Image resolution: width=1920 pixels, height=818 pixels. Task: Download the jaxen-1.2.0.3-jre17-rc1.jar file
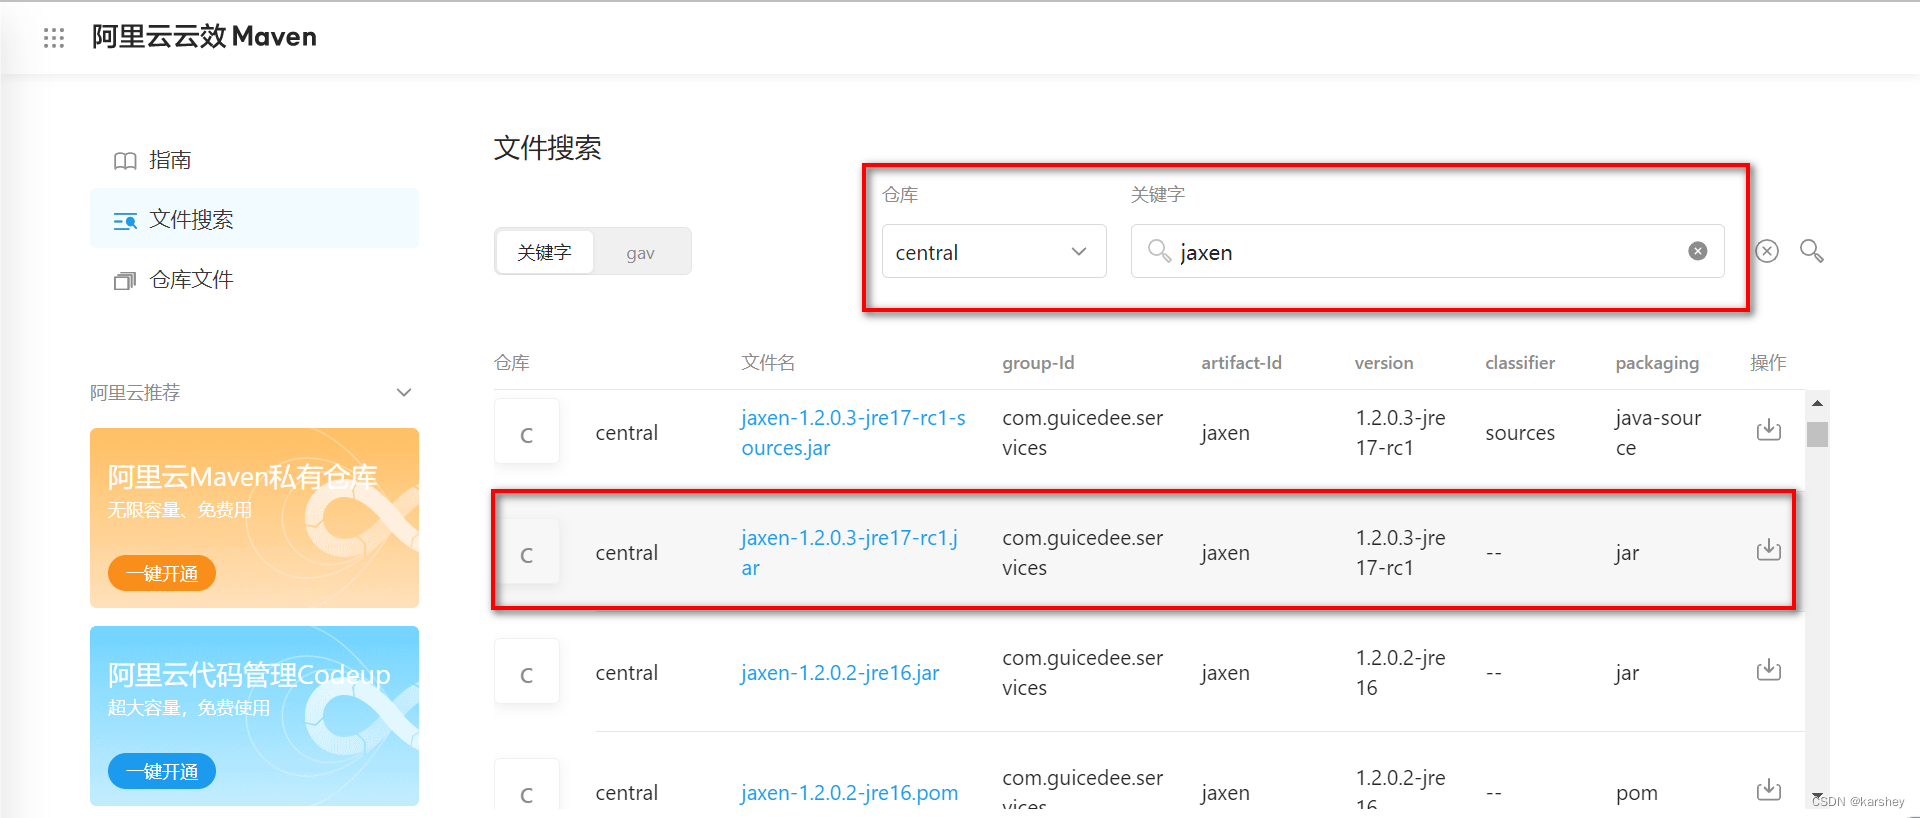pyautogui.click(x=1769, y=550)
